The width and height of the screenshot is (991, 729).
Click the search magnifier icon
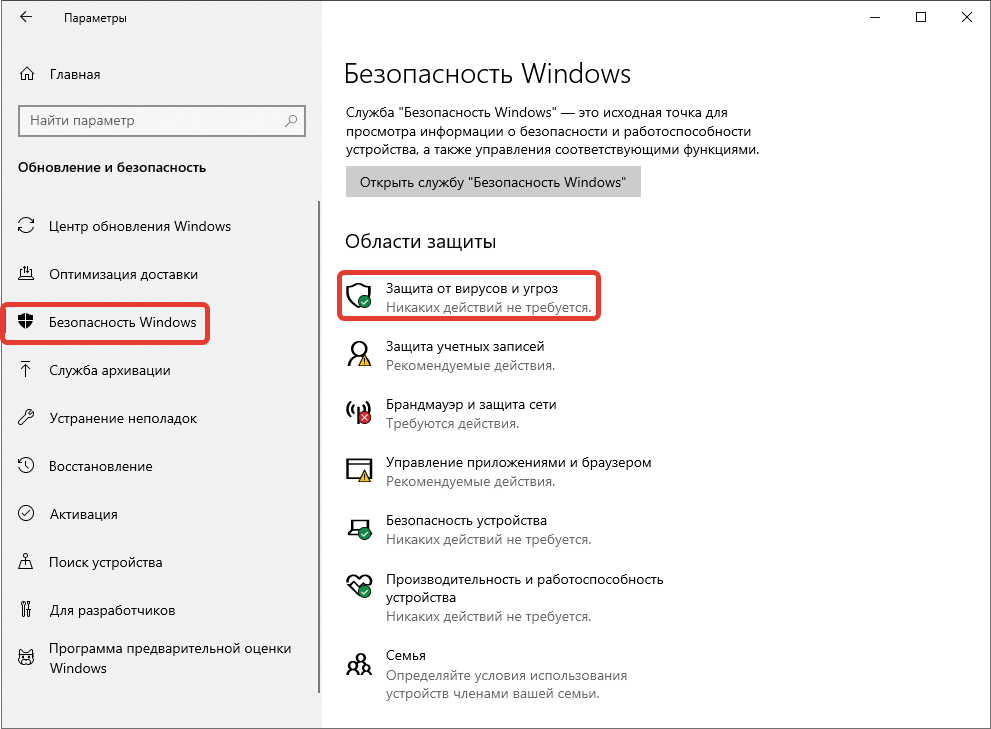pyautogui.click(x=291, y=121)
